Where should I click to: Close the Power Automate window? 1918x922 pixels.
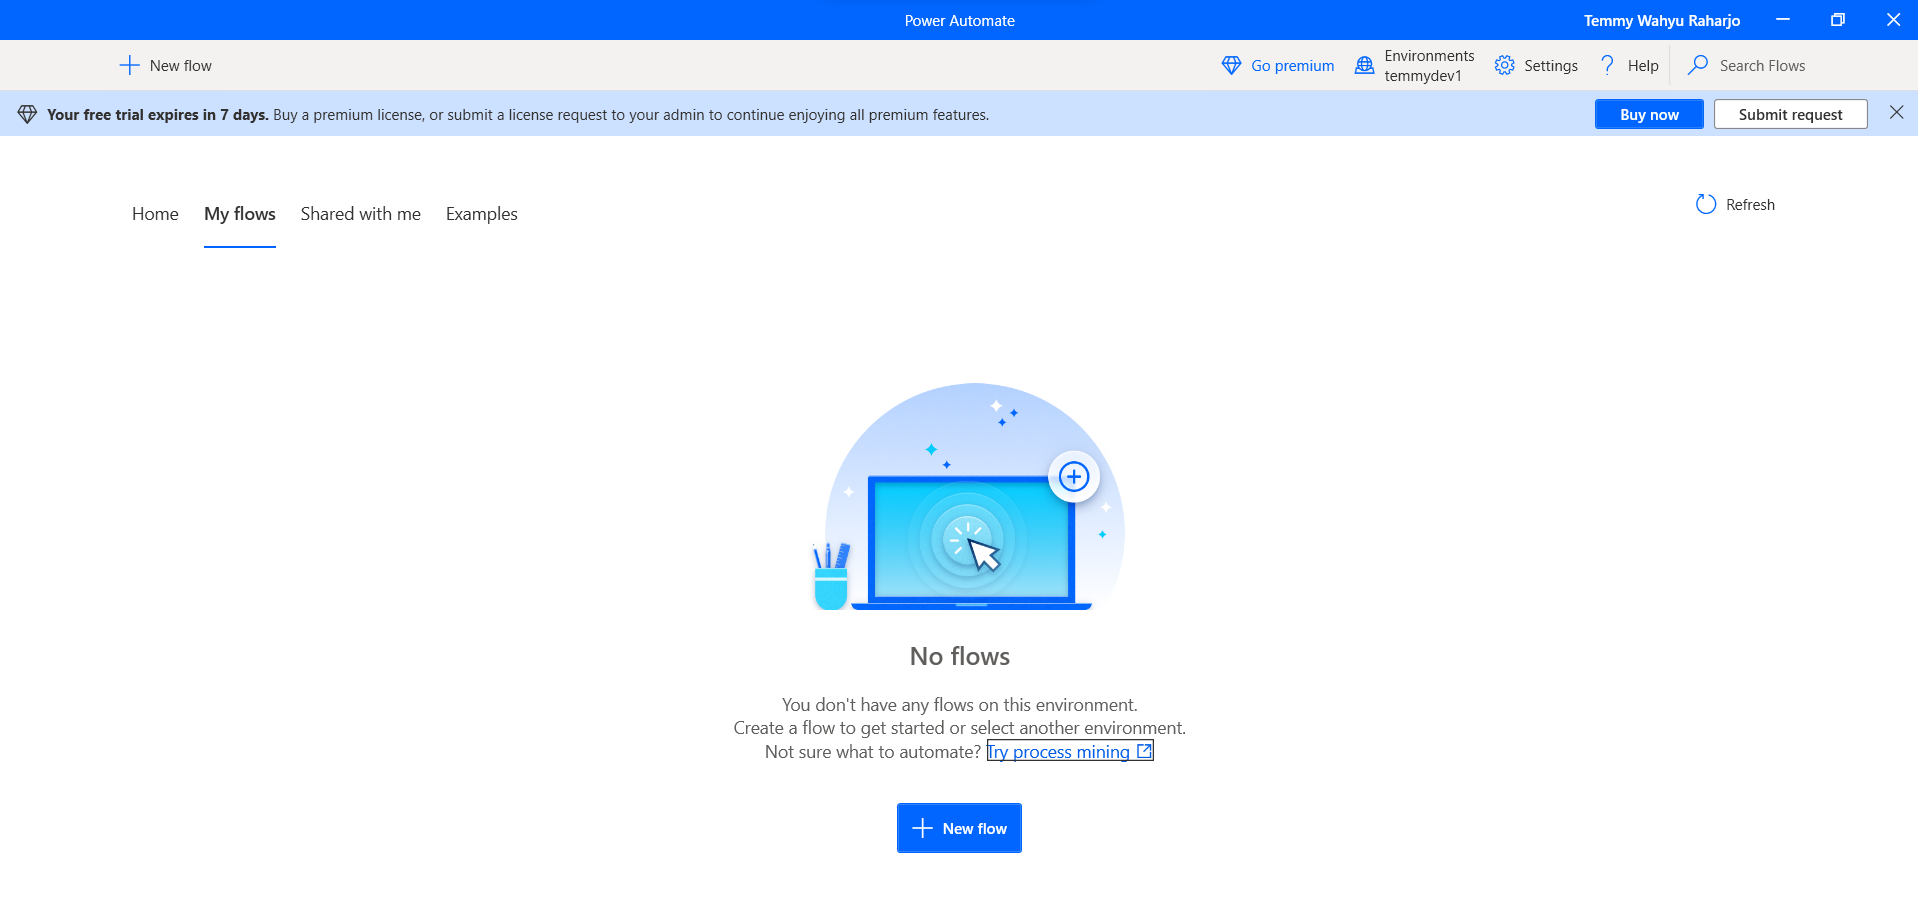point(1893,20)
